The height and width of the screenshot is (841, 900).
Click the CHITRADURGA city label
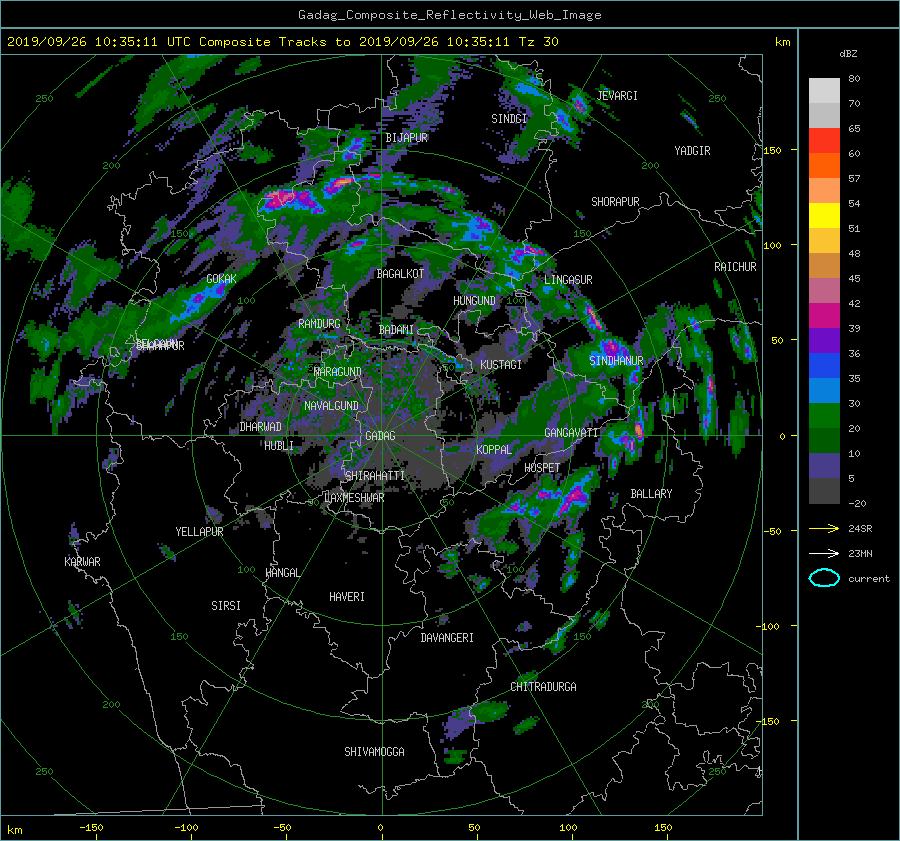(543, 687)
